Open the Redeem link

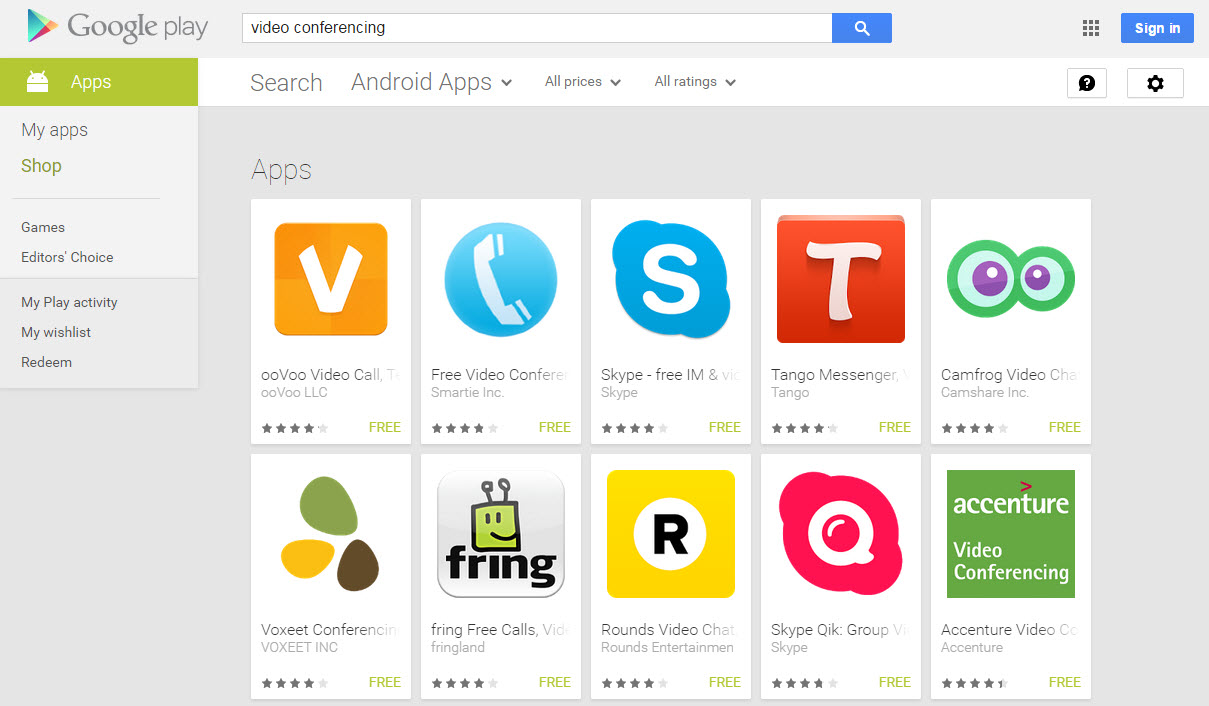click(x=46, y=362)
